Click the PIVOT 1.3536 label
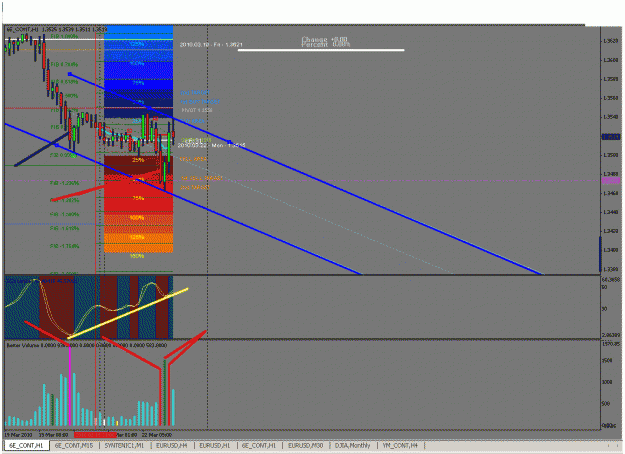The width and height of the screenshot is (625, 454). point(197,110)
